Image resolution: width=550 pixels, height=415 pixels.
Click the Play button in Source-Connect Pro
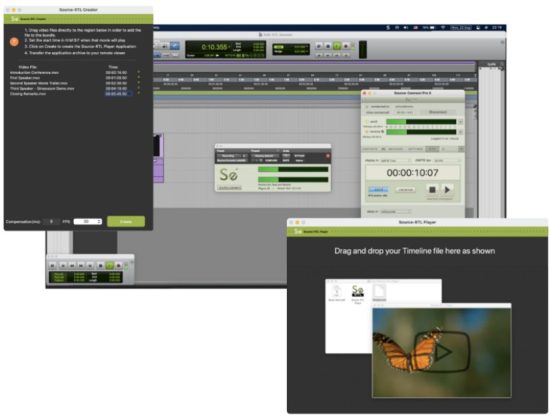click(x=447, y=189)
